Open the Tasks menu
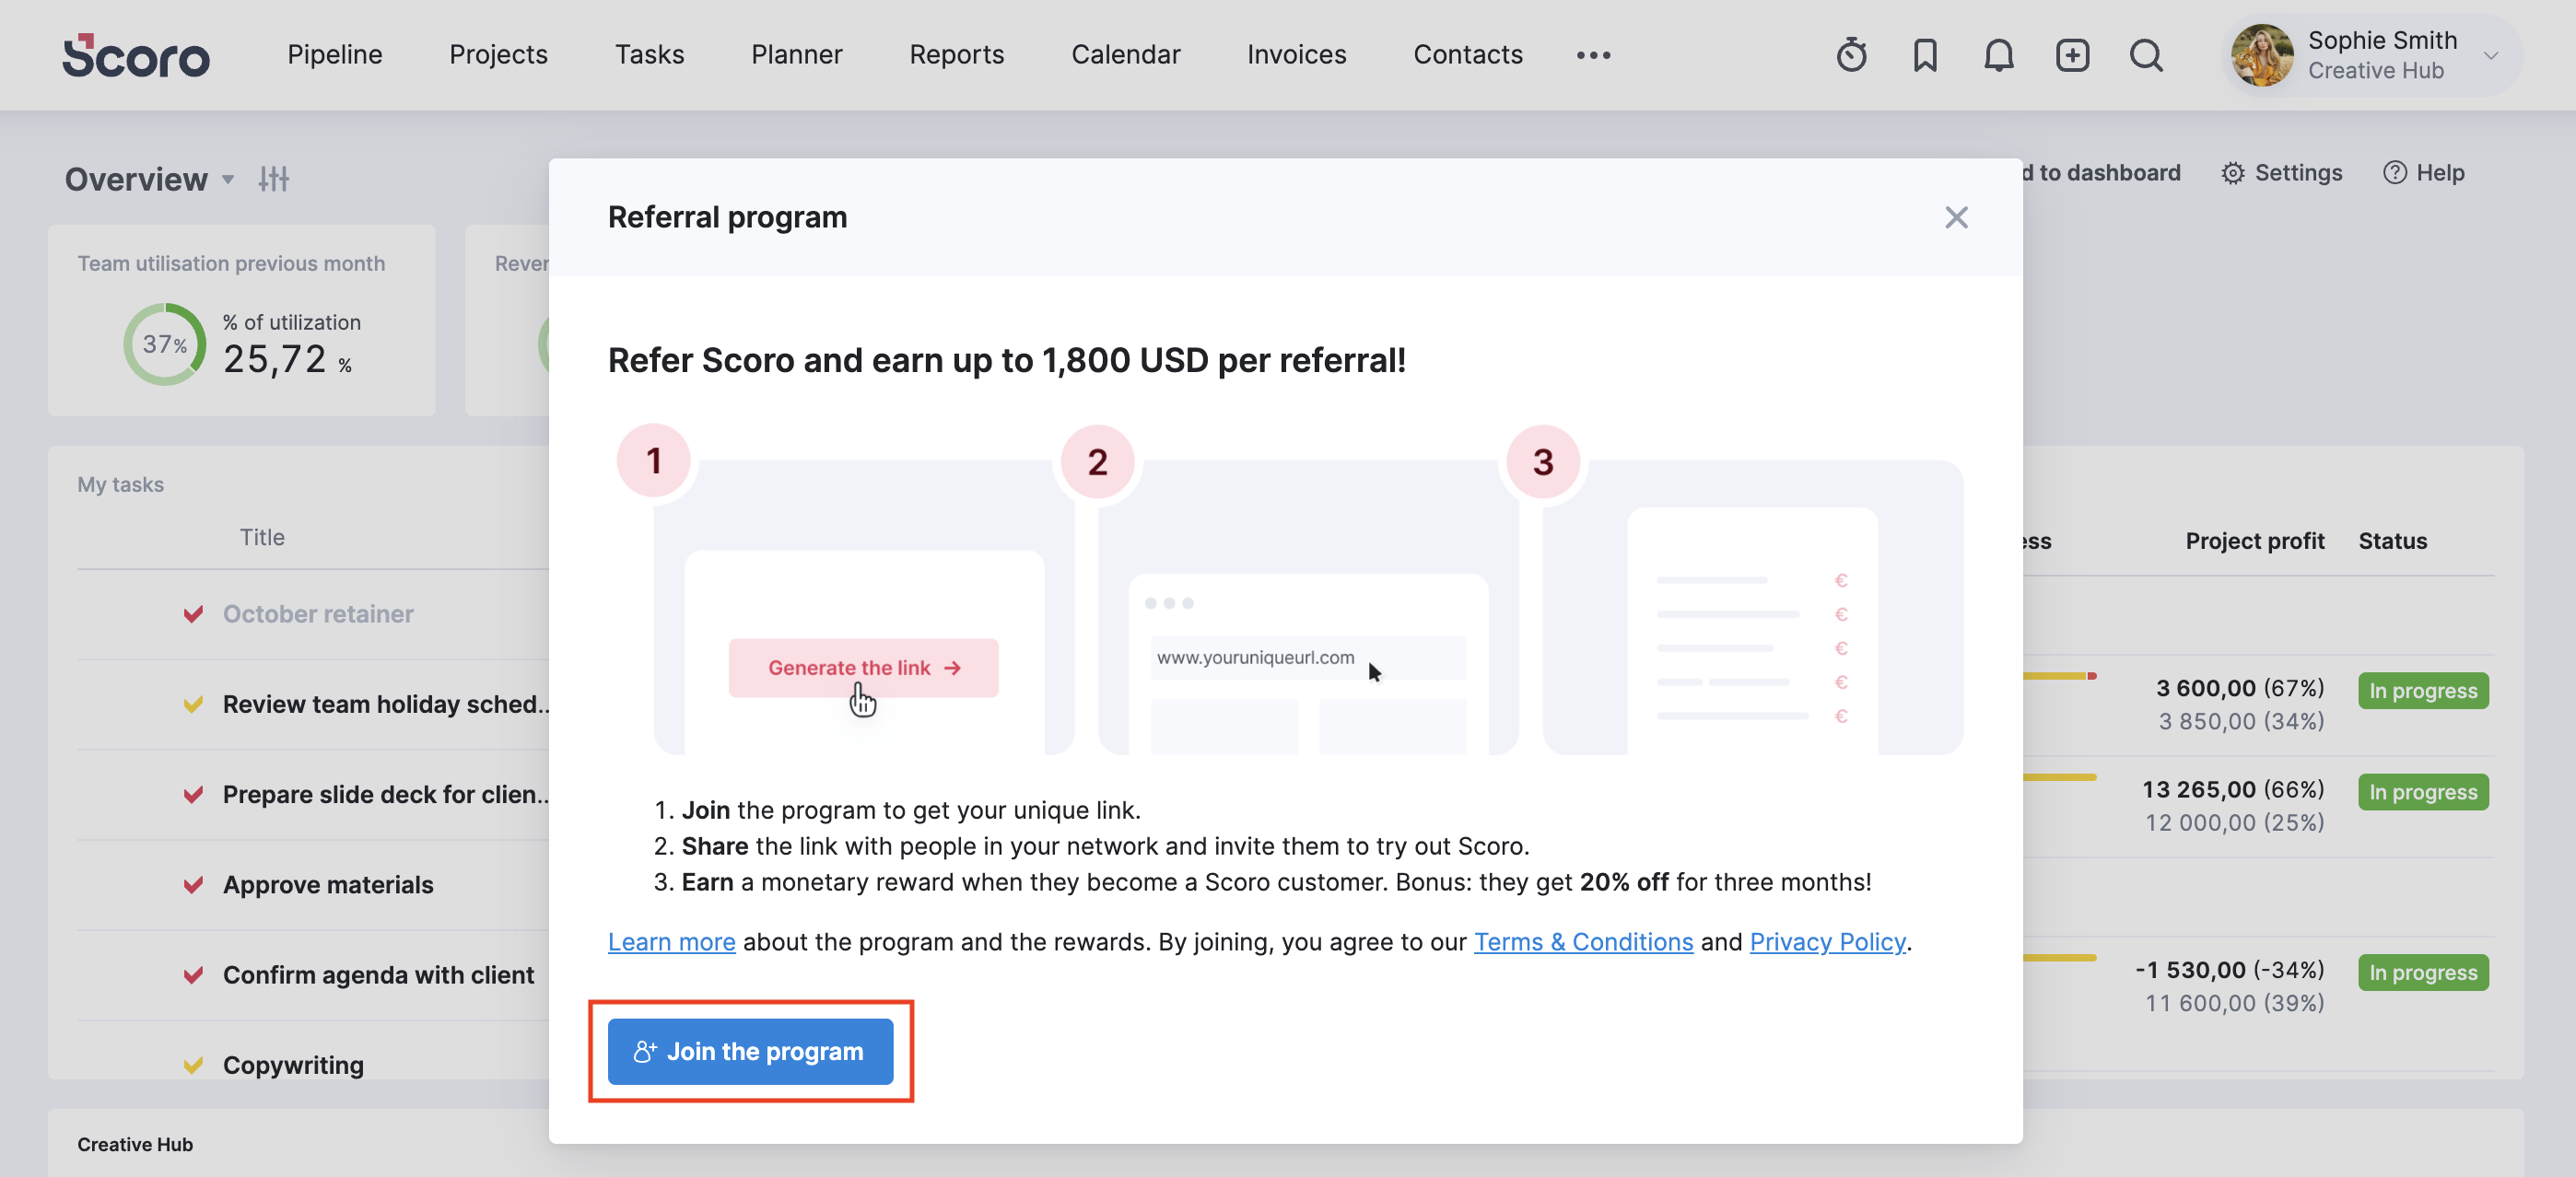 pos(649,55)
